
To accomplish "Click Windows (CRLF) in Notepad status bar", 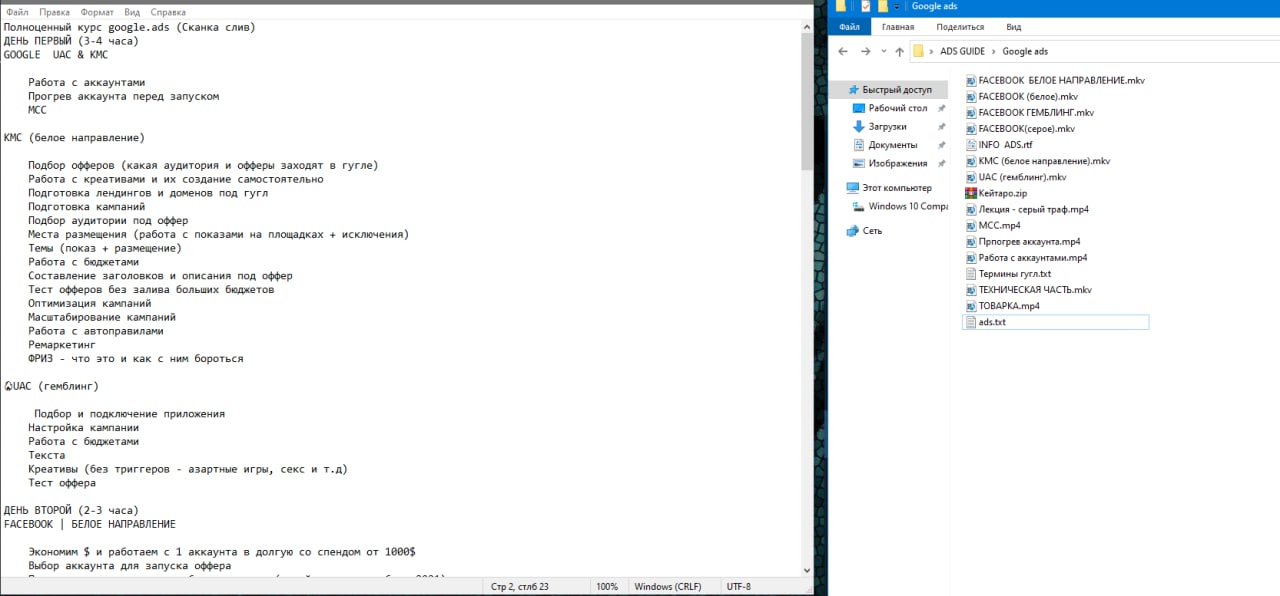I will [x=668, y=586].
